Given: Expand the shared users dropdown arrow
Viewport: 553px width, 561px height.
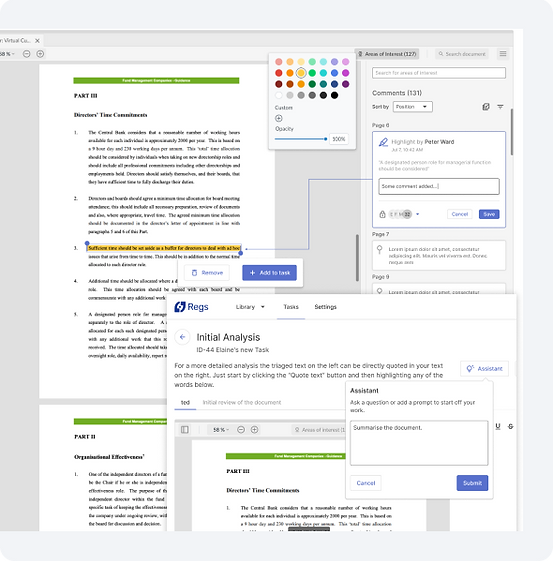Looking at the screenshot, I should [417, 214].
